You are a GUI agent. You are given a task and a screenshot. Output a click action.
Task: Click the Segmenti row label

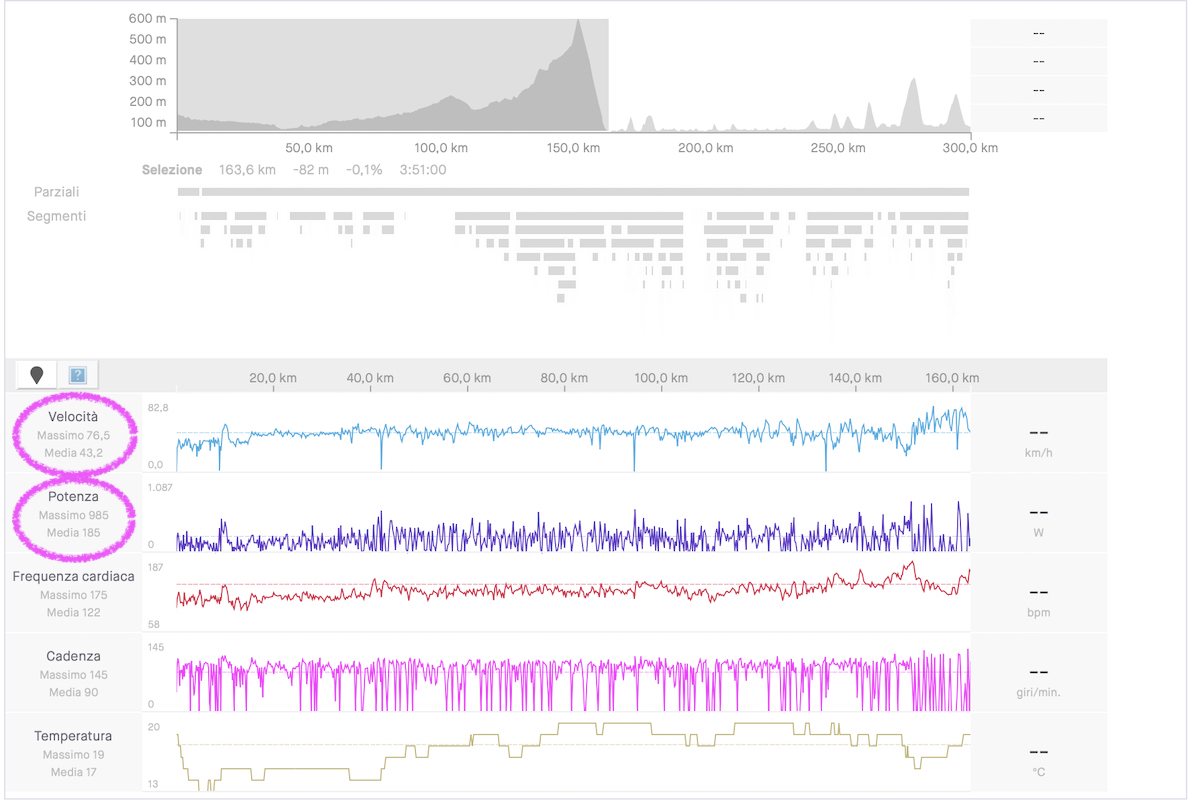pyautogui.click(x=57, y=216)
